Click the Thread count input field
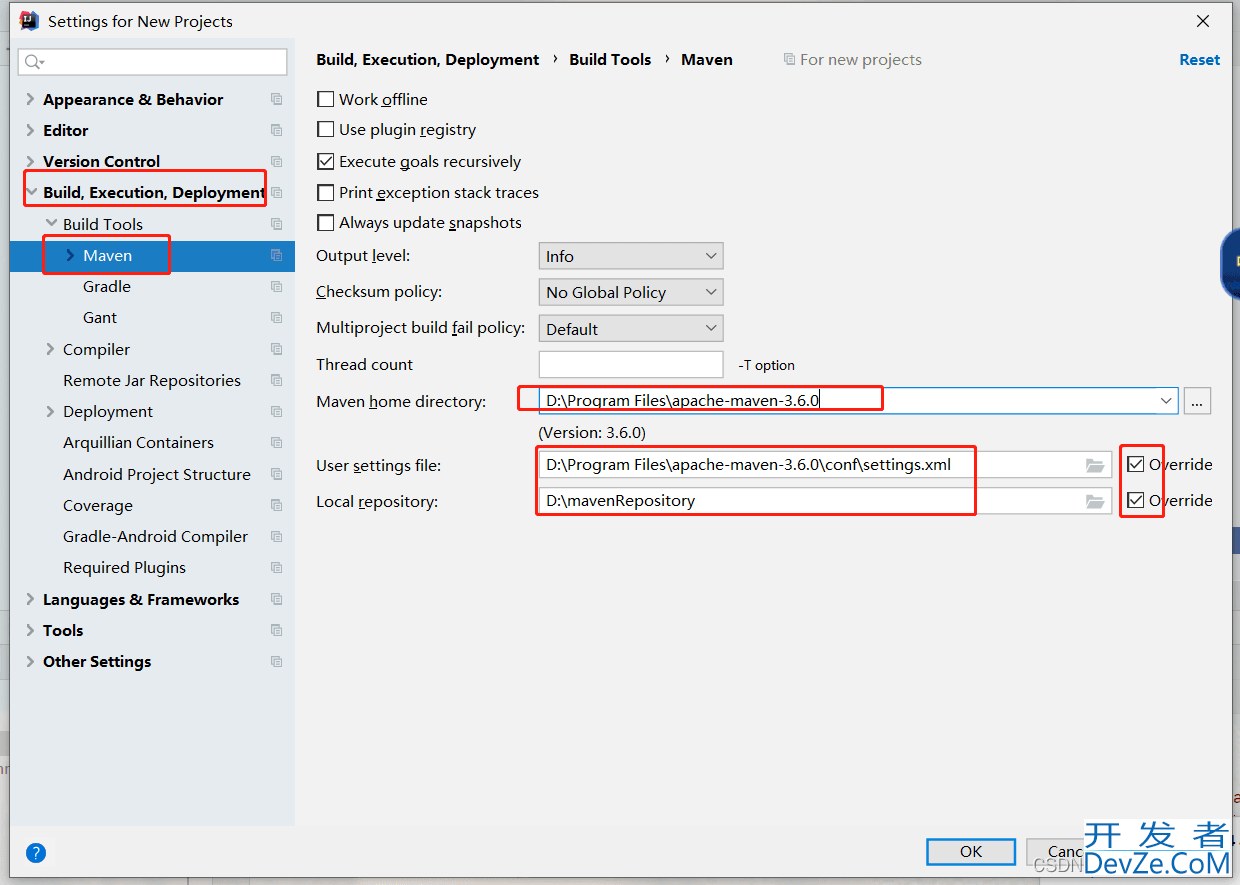Viewport: 1240px width, 885px height. pyautogui.click(x=631, y=365)
